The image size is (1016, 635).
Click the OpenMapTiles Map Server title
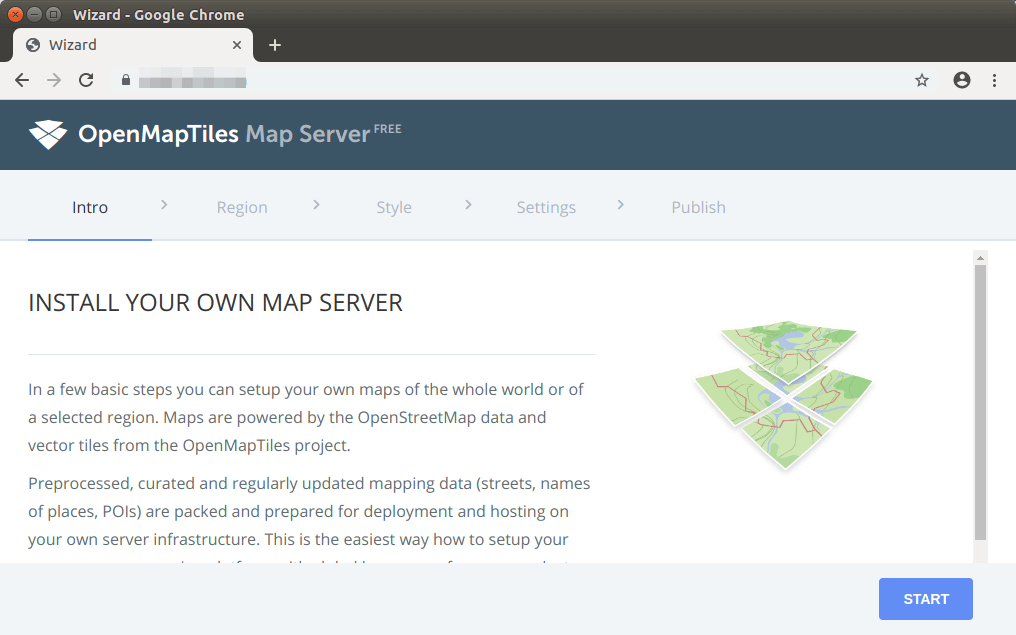224,134
